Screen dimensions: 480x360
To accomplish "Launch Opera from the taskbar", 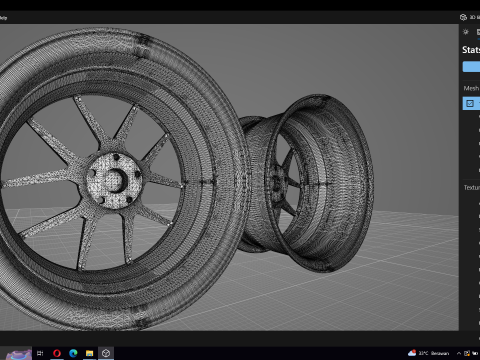I will (57, 353).
